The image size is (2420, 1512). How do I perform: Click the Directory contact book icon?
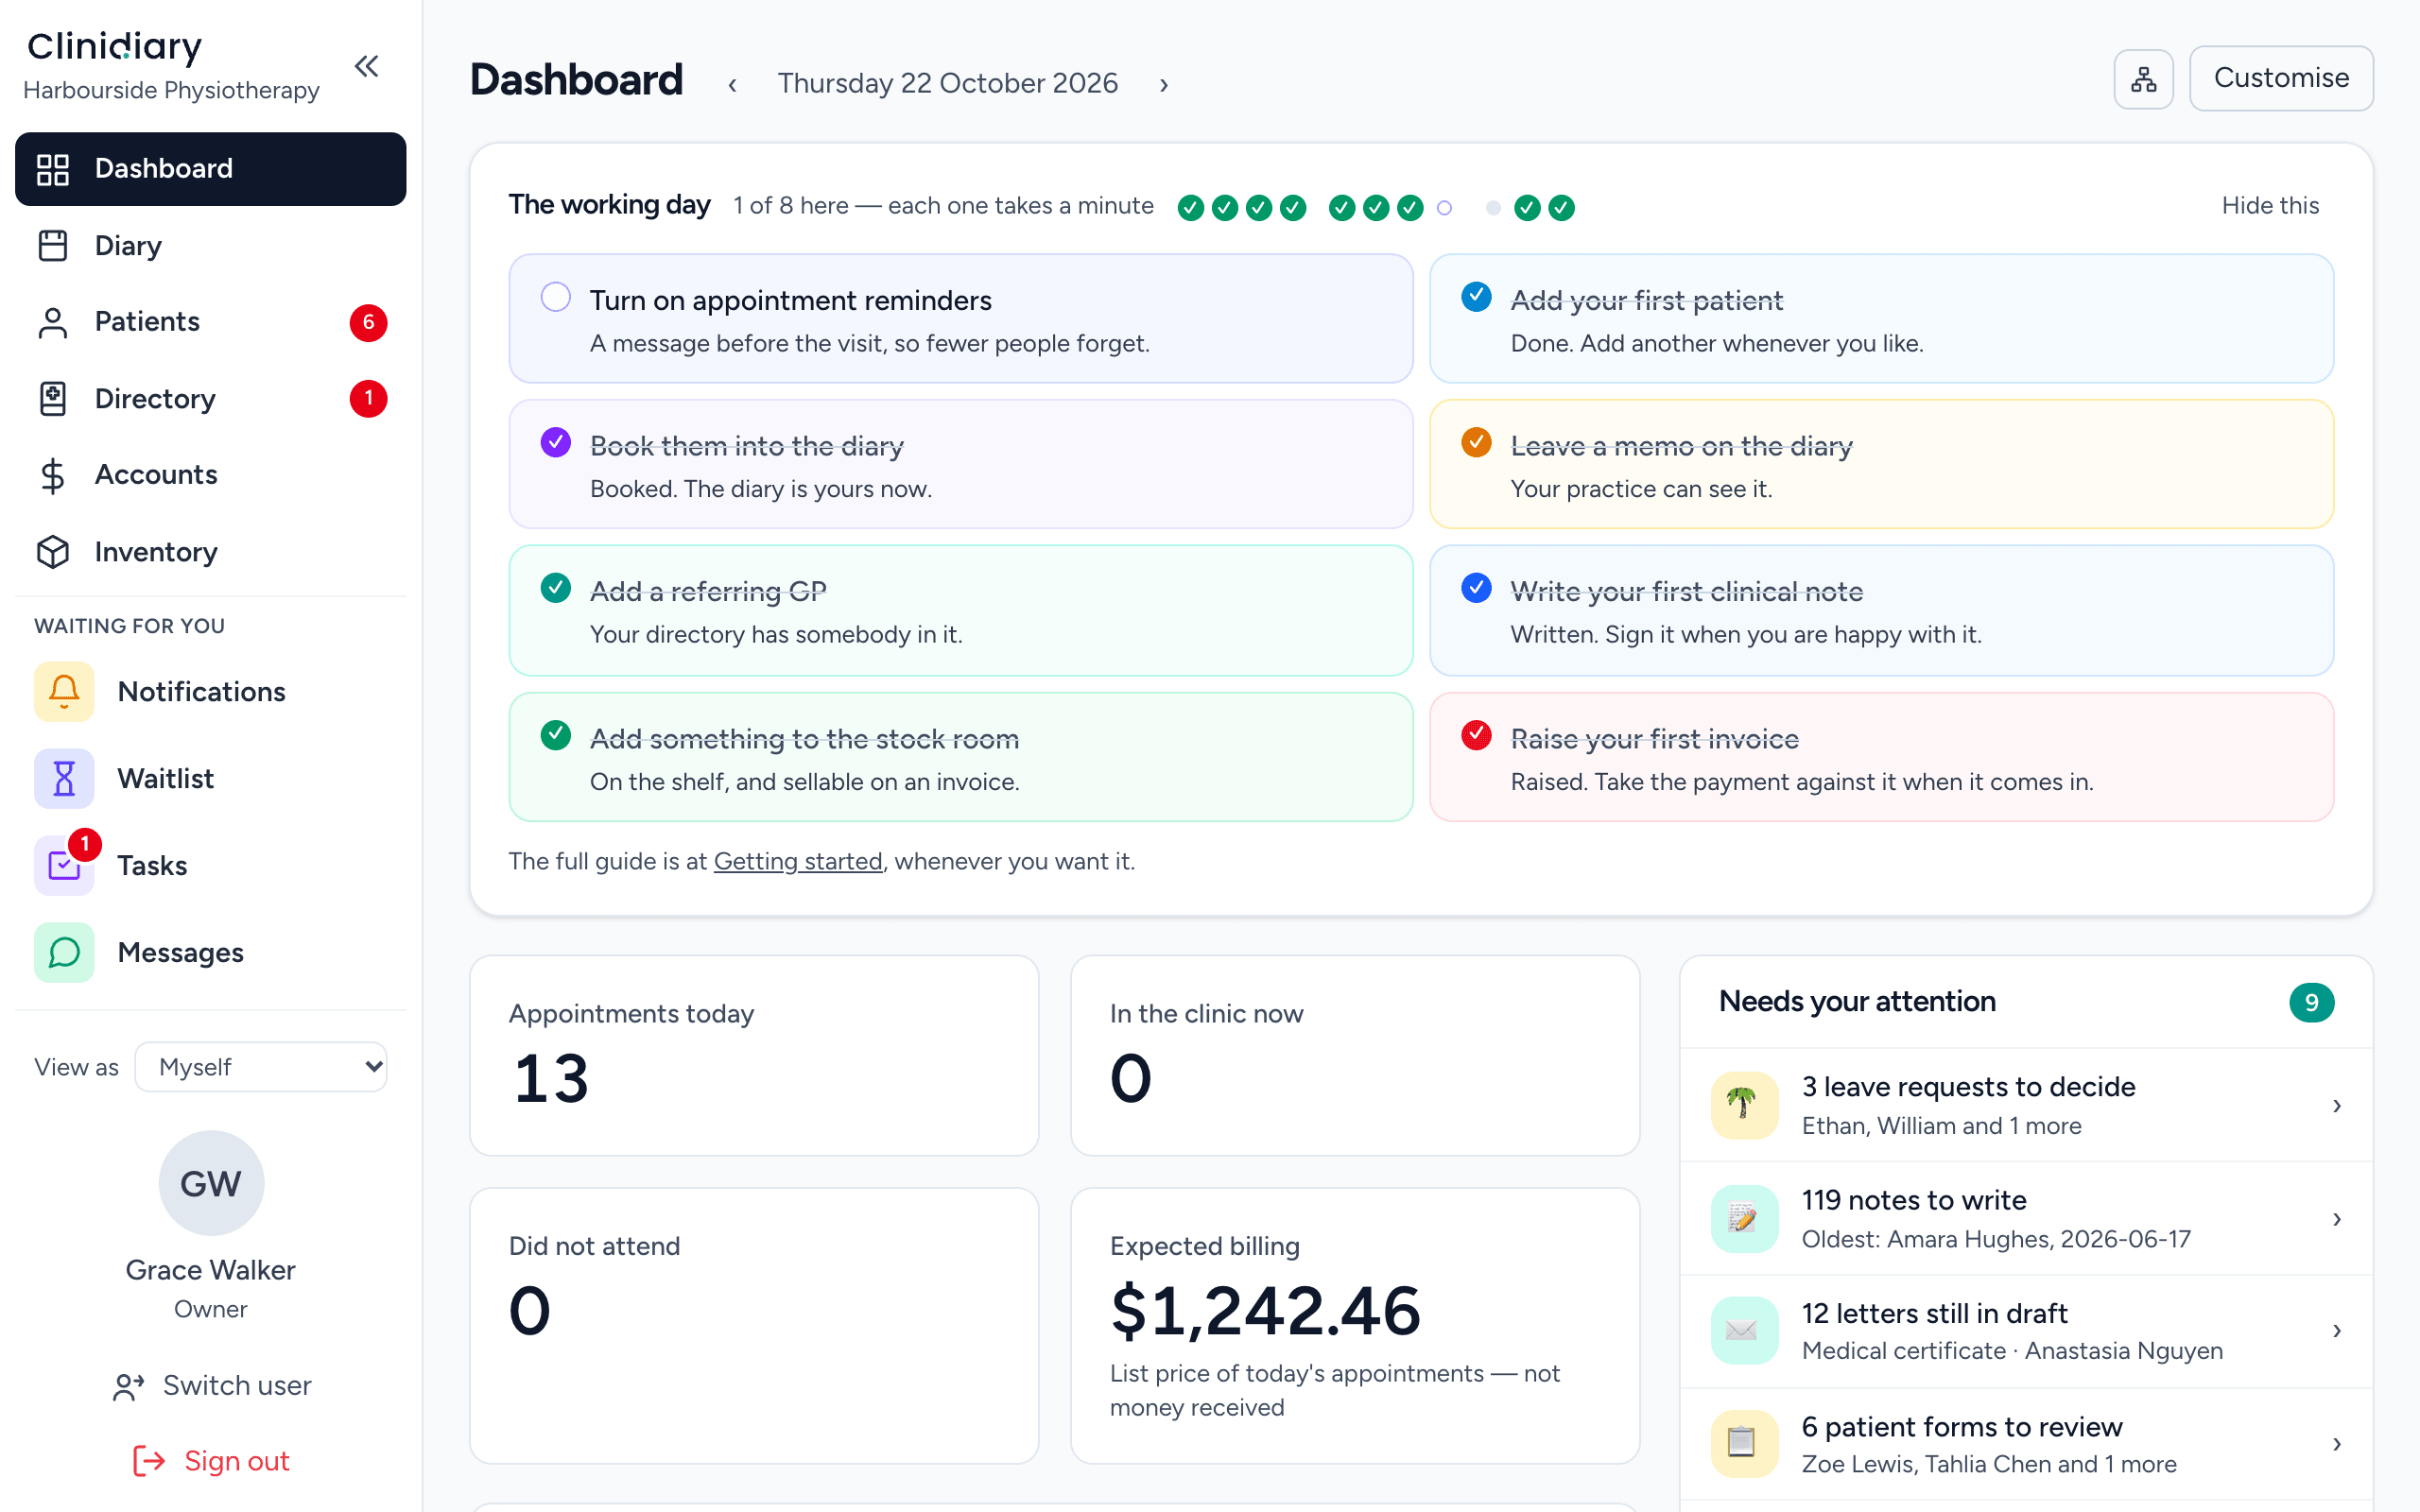click(53, 398)
